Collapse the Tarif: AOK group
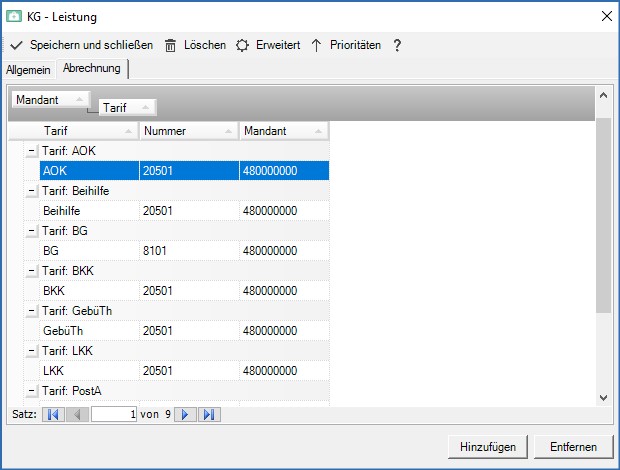Image resolution: width=620 pixels, height=470 pixels. [x=31, y=150]
